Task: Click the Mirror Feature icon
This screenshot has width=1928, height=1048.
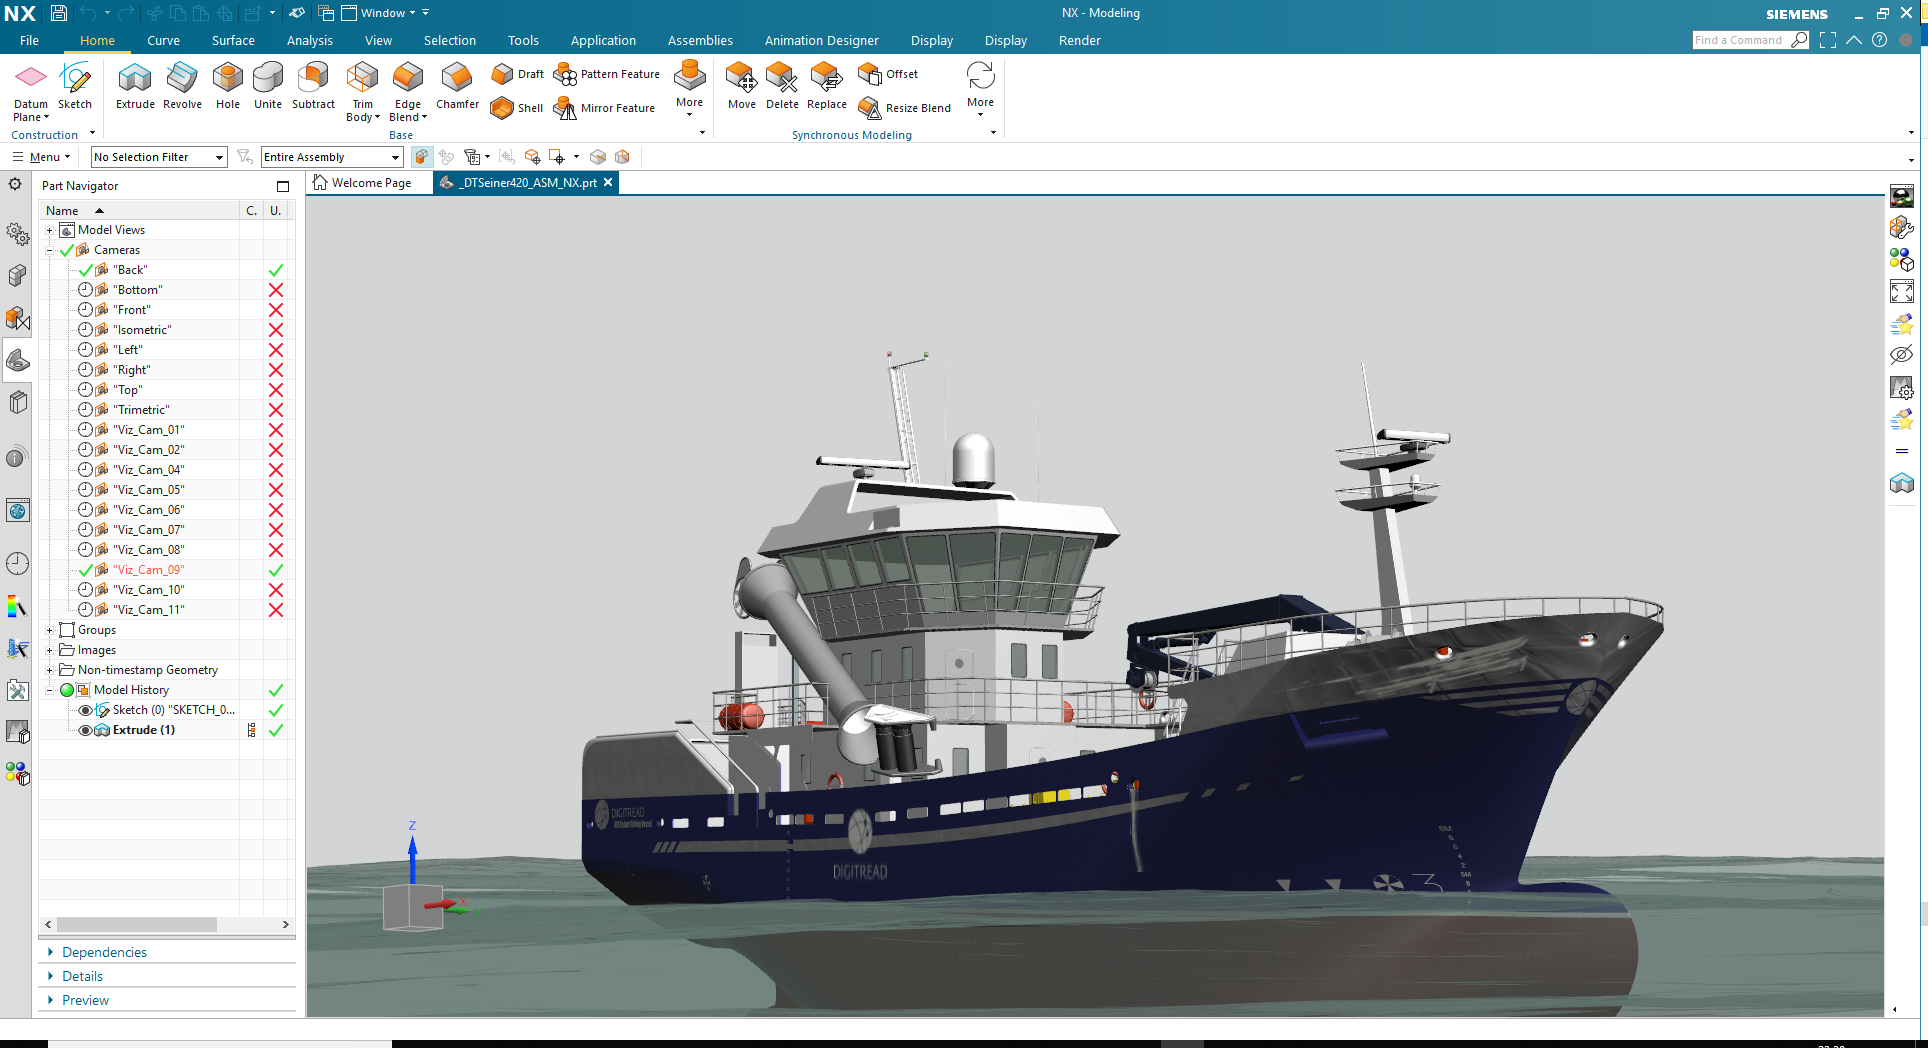Action: click(565, 108)
